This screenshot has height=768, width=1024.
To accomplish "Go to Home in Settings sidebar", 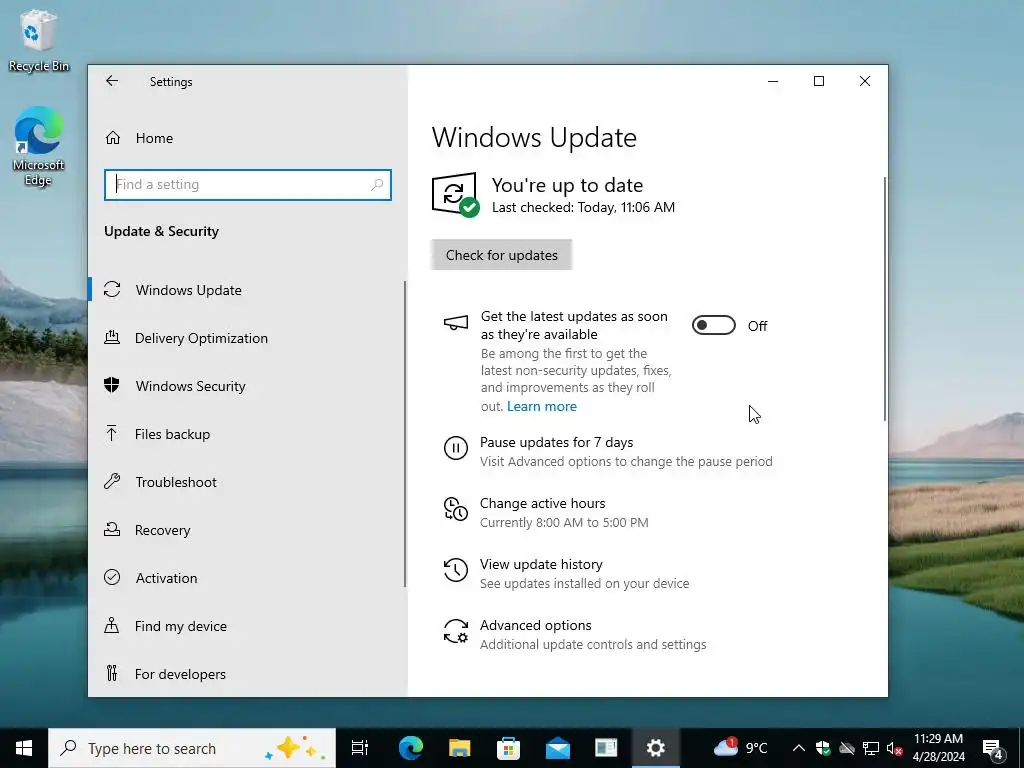I will 247,138.
